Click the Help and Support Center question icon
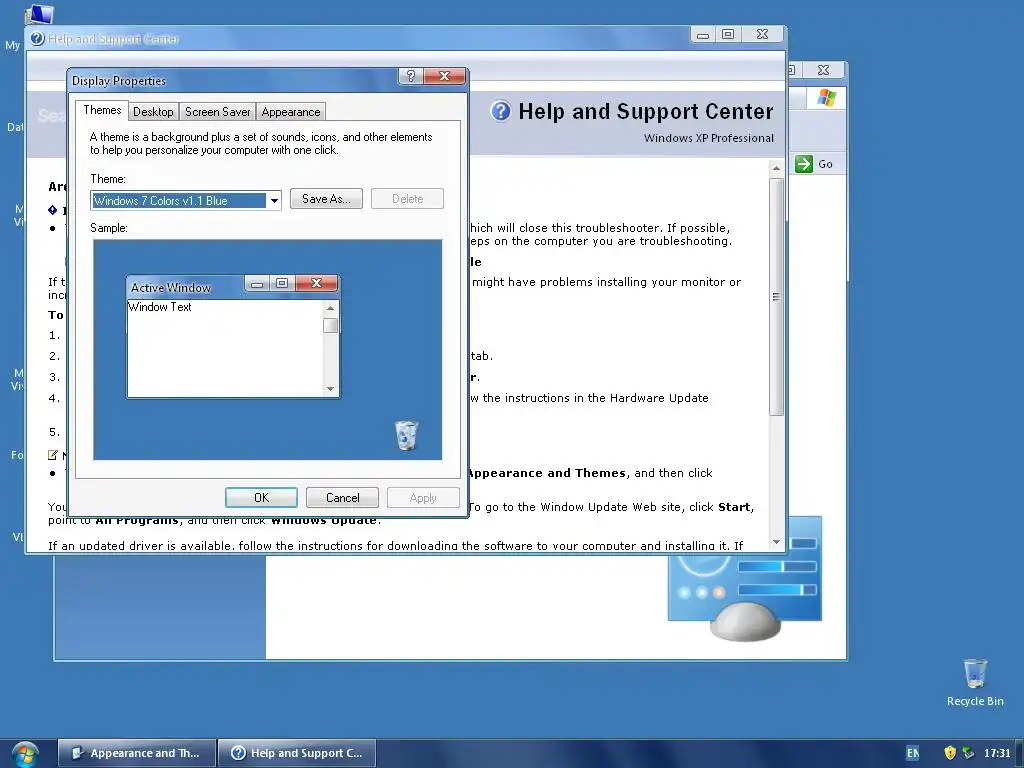Viewport: 1024px width, 768px height. [501, 111]
